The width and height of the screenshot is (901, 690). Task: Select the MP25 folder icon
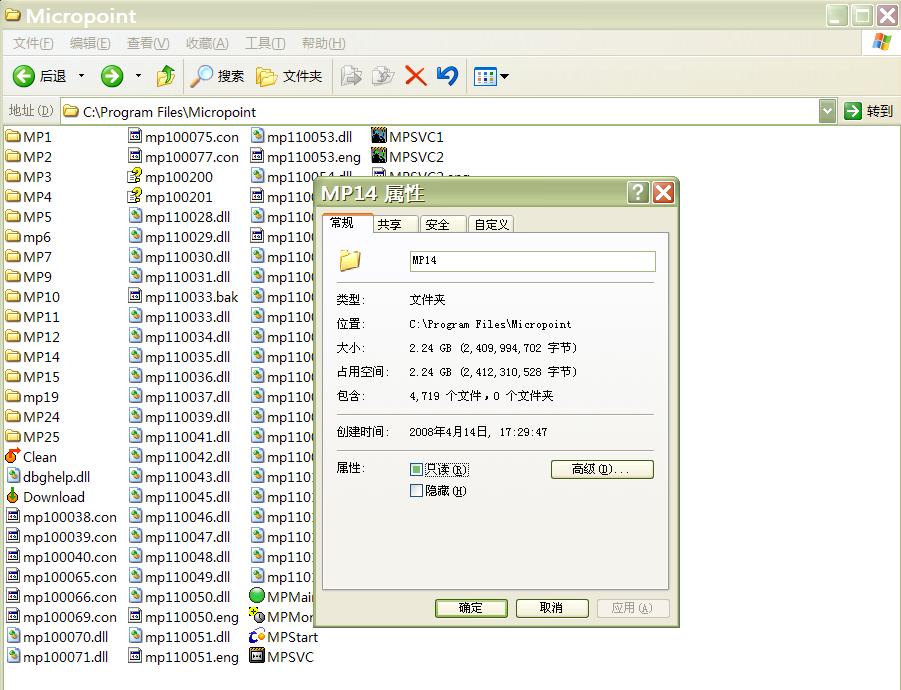pos(13,437)
